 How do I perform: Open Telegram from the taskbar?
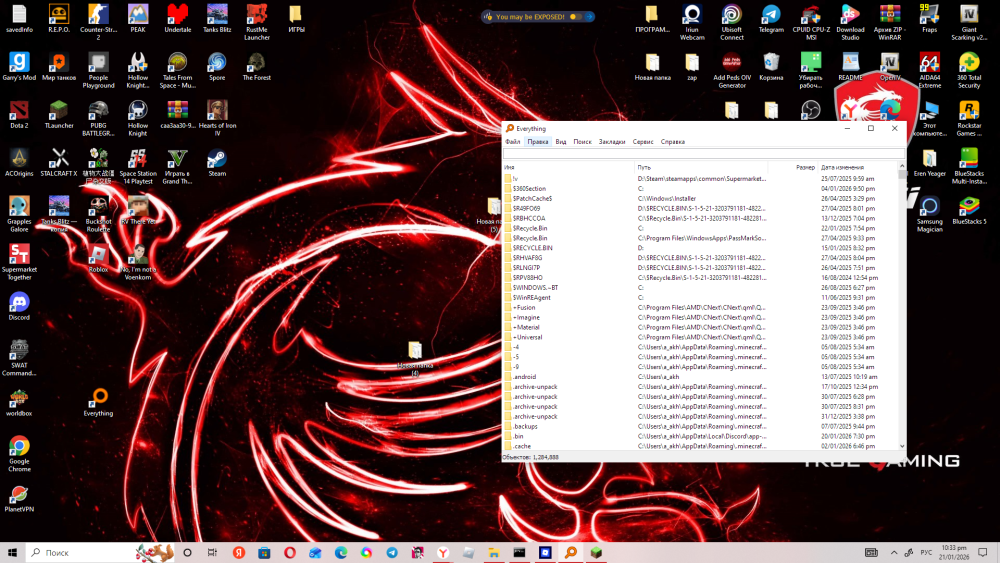[x=392, y=552]
